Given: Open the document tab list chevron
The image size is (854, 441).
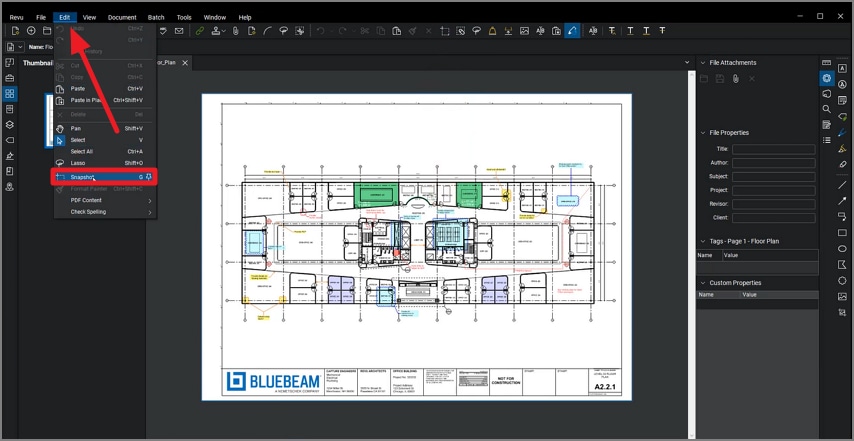Looking at the screenshot, I should (687, 63).
